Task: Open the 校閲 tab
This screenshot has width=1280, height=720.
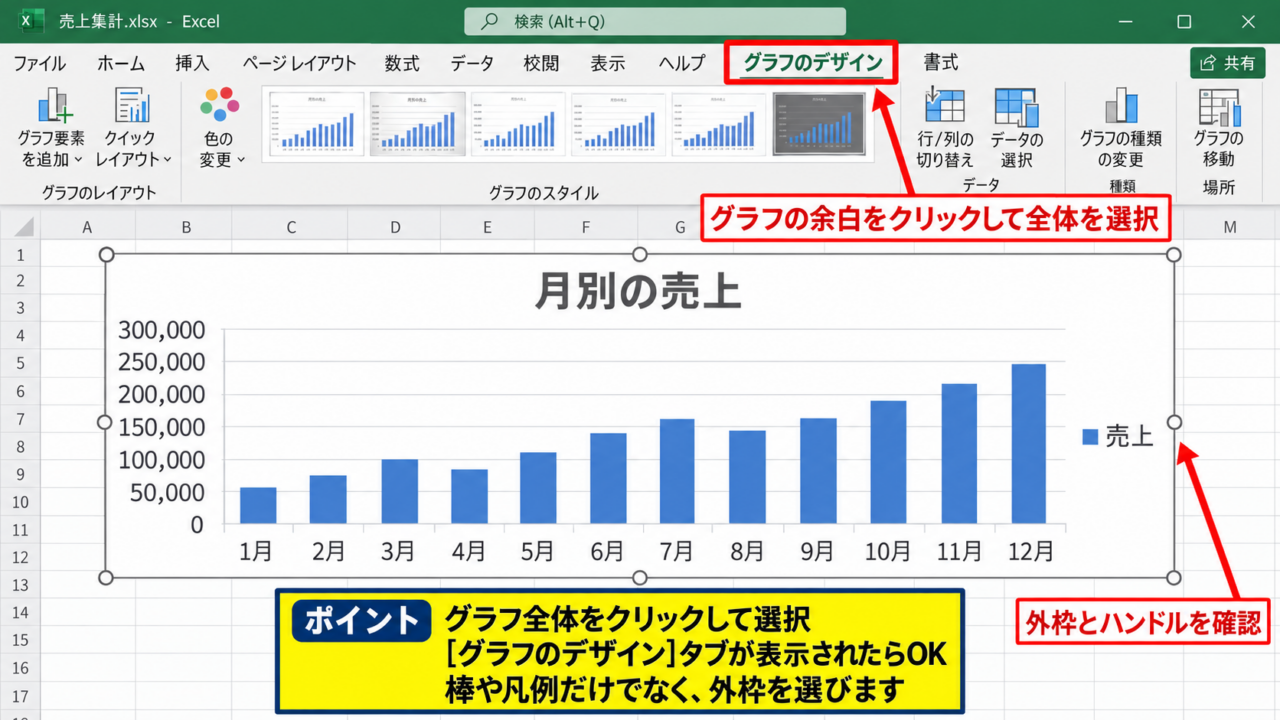Action: 542,63
